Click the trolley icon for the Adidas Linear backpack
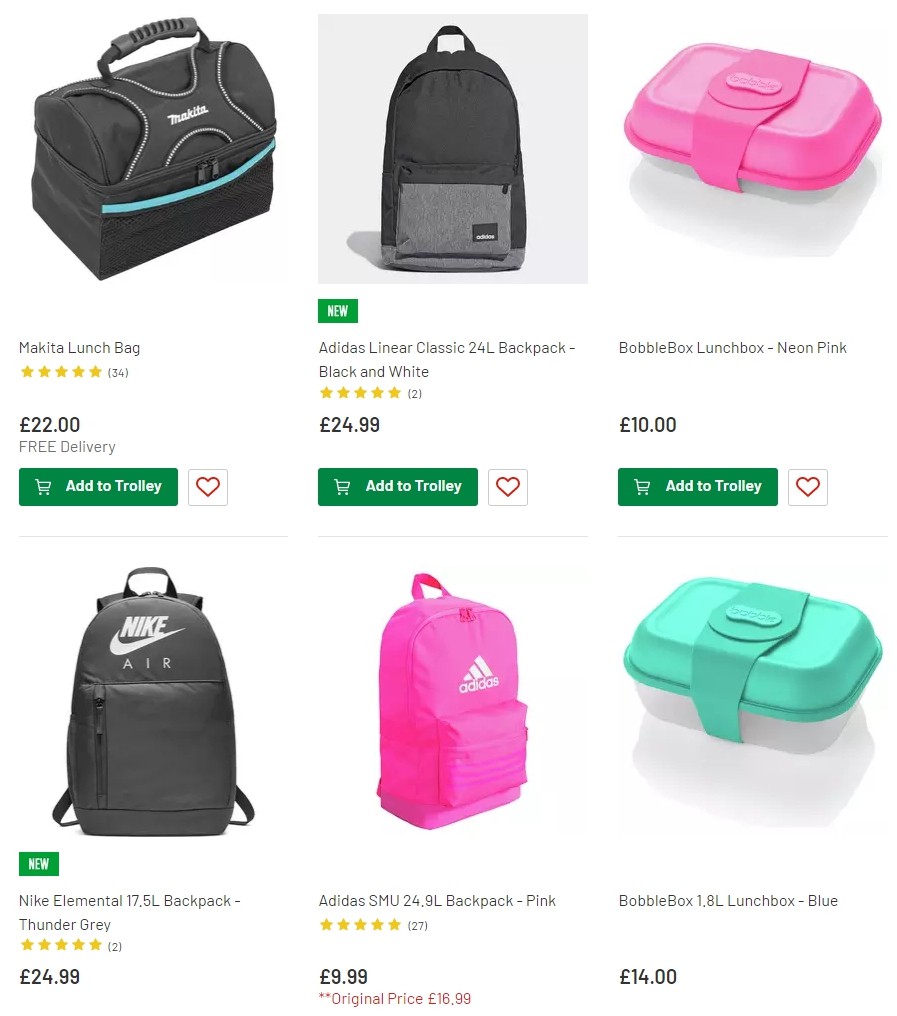897x1016 pixels. pos(341,487)
